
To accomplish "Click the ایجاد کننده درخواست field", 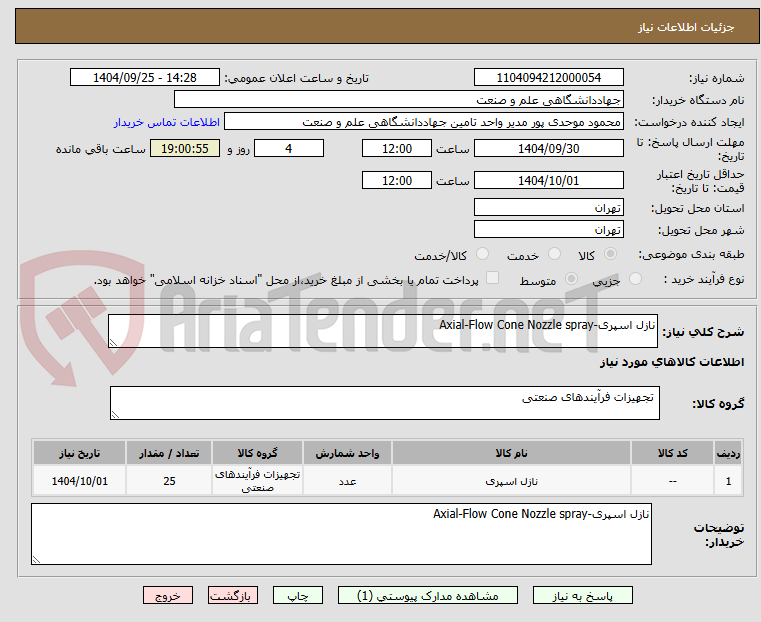I will click(x=424, y=122).
